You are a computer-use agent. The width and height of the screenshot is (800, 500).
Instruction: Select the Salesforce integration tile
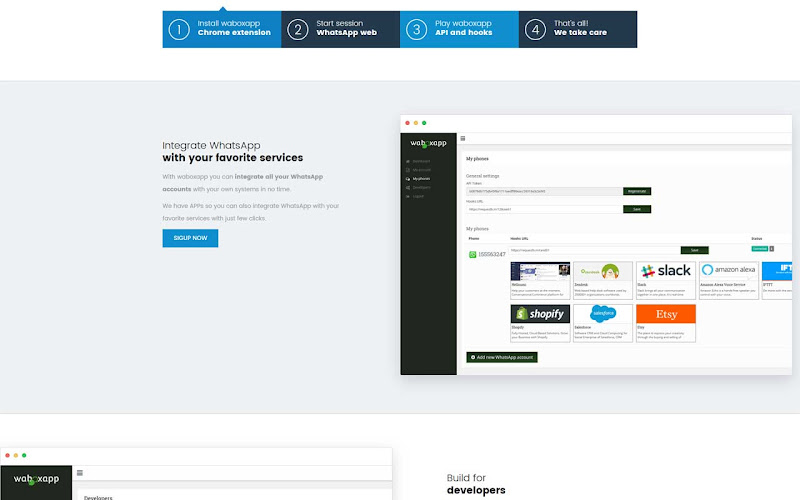point(603,323)
